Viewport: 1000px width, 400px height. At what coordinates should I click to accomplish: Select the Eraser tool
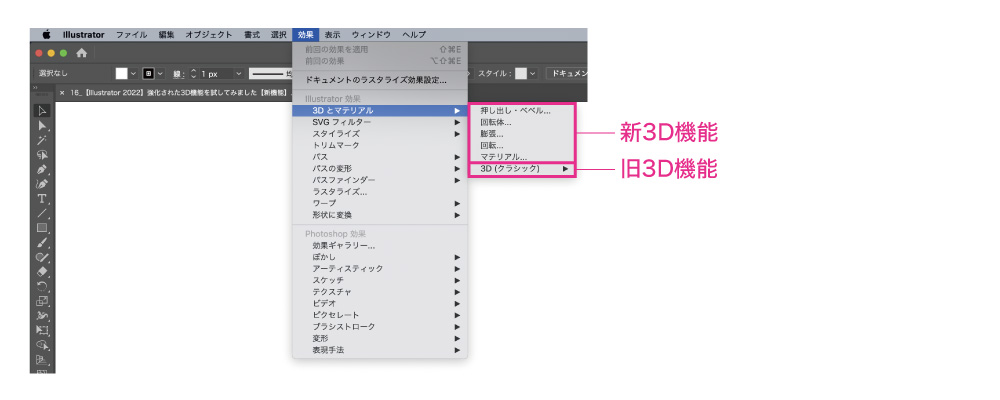(x=42, y=272)
